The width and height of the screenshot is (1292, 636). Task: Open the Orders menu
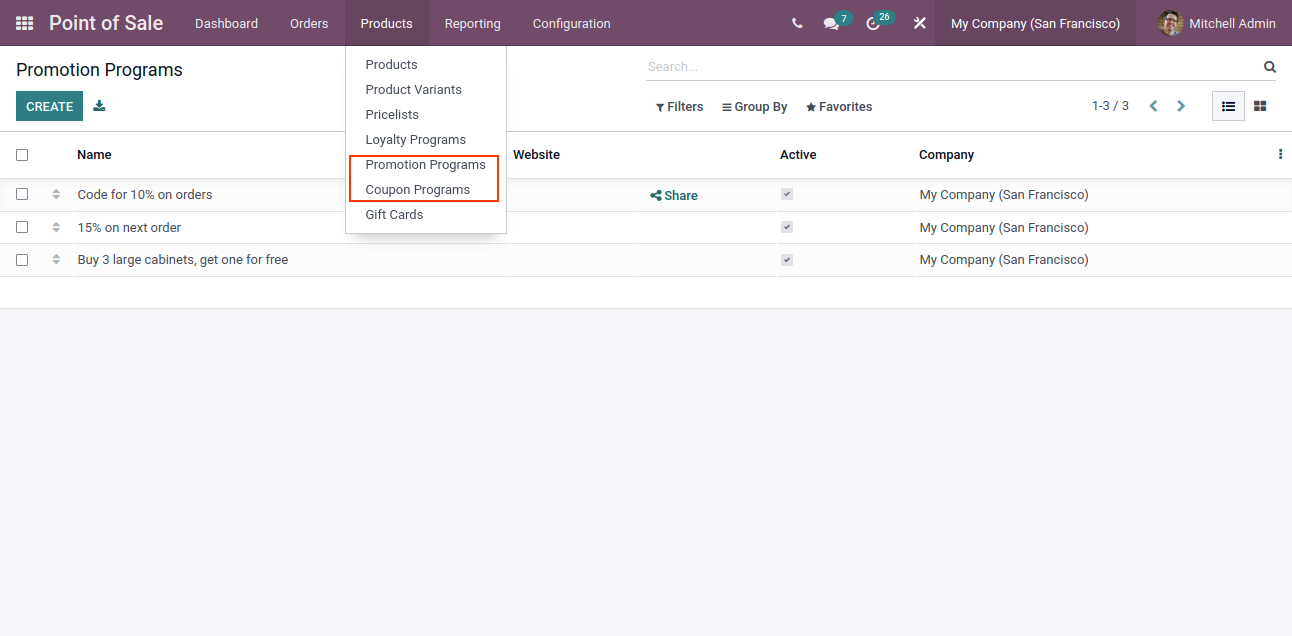pos(309,23)
